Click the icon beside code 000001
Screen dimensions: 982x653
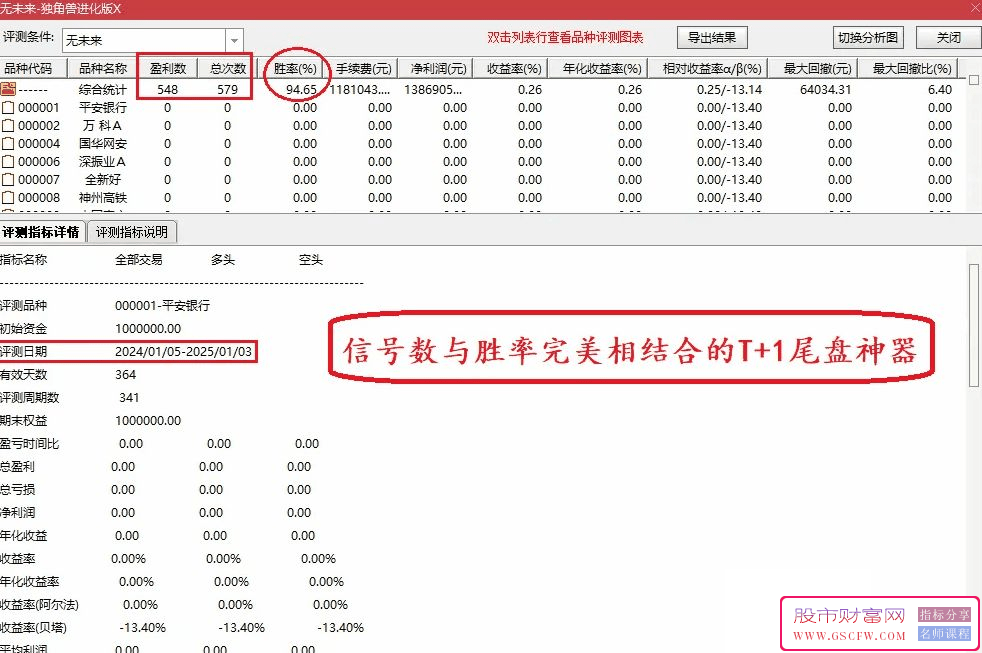click(x=8, y=108)
